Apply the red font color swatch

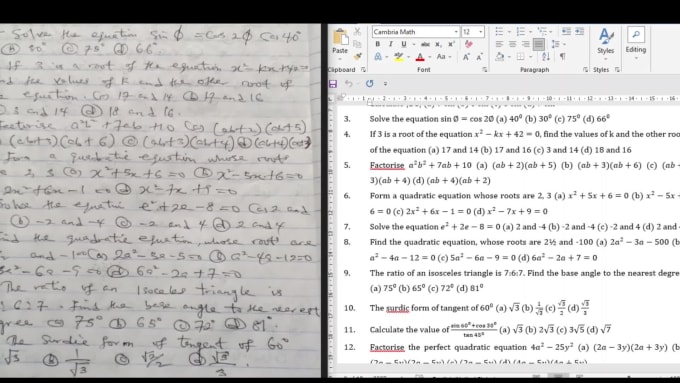click(x=420, y=57)
